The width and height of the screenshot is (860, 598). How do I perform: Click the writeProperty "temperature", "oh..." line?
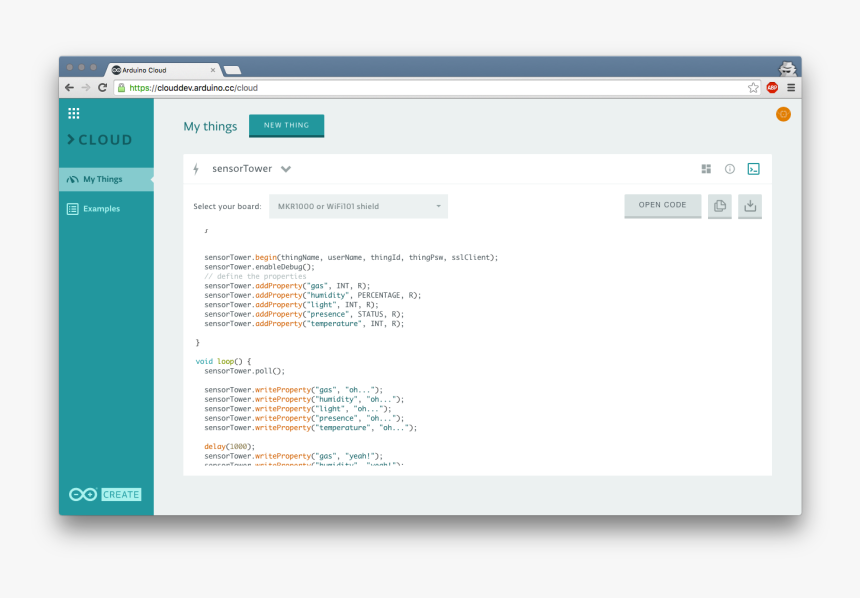[310, 428]
